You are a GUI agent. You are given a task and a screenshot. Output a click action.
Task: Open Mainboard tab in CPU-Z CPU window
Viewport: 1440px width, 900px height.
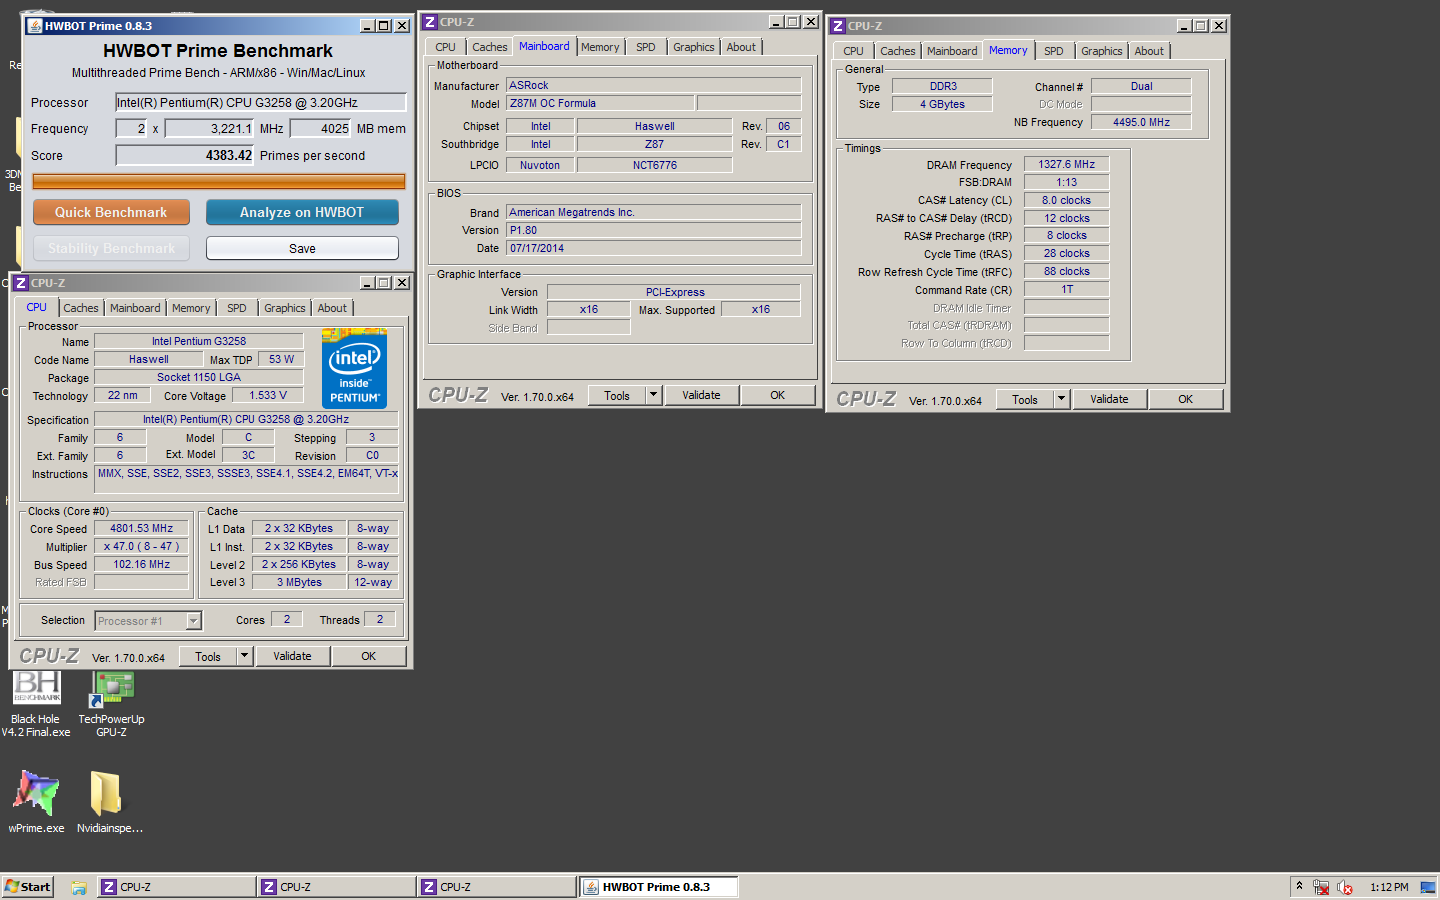coord(135,308)
